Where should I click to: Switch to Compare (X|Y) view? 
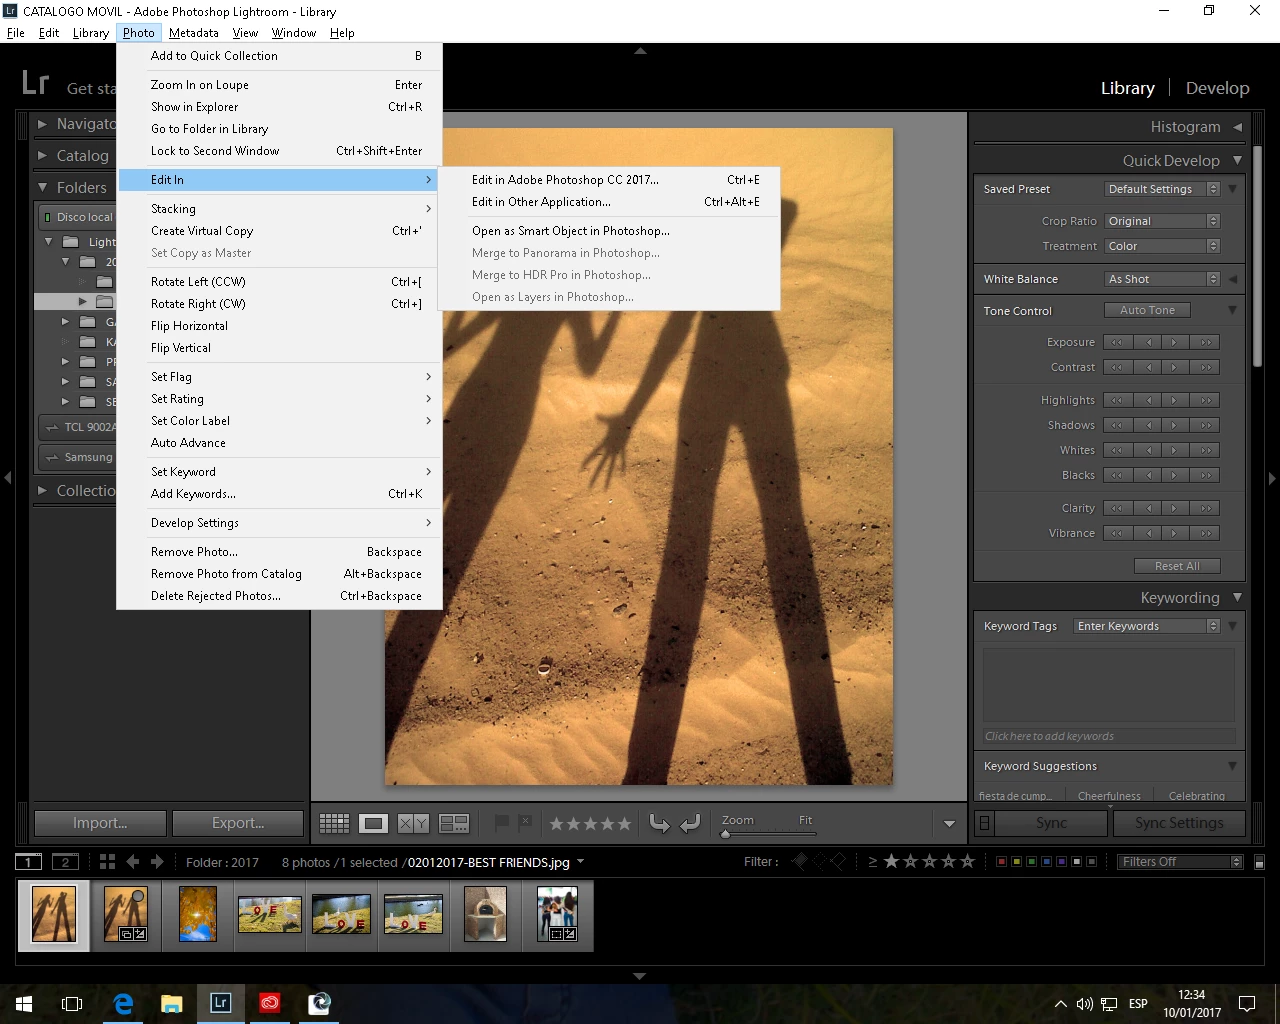click(413, 823)
